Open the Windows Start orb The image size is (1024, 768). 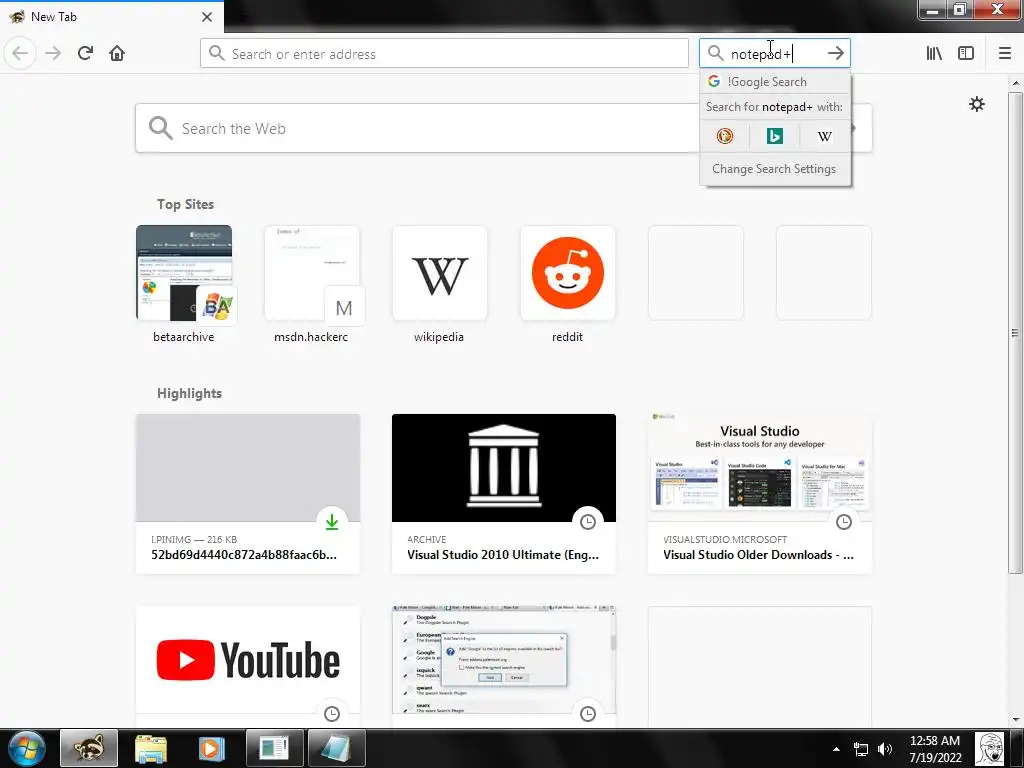point(27,748)
